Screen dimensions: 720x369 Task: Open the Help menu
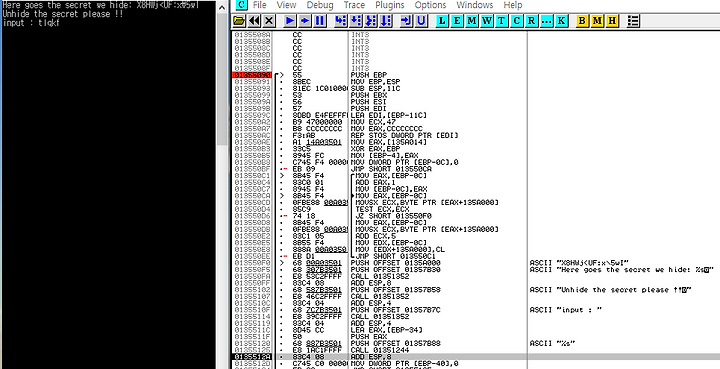(x=512, y=5)
